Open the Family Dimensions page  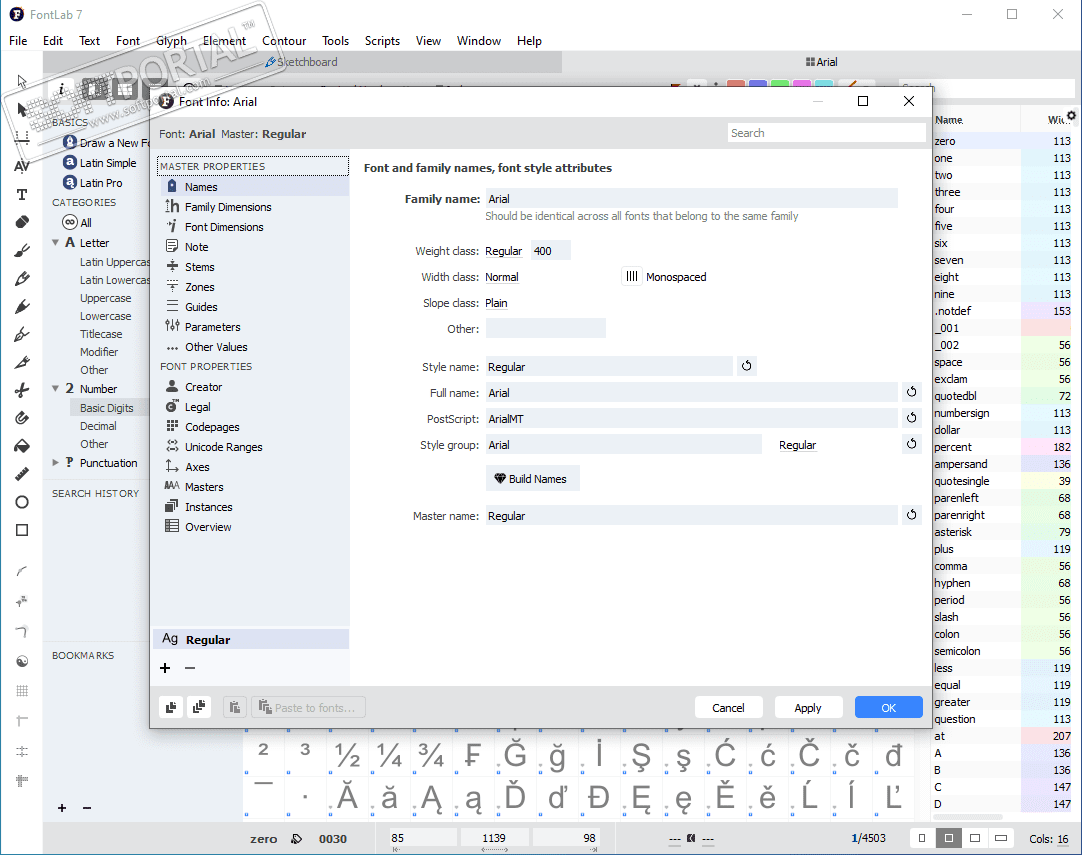pos(227,207)
